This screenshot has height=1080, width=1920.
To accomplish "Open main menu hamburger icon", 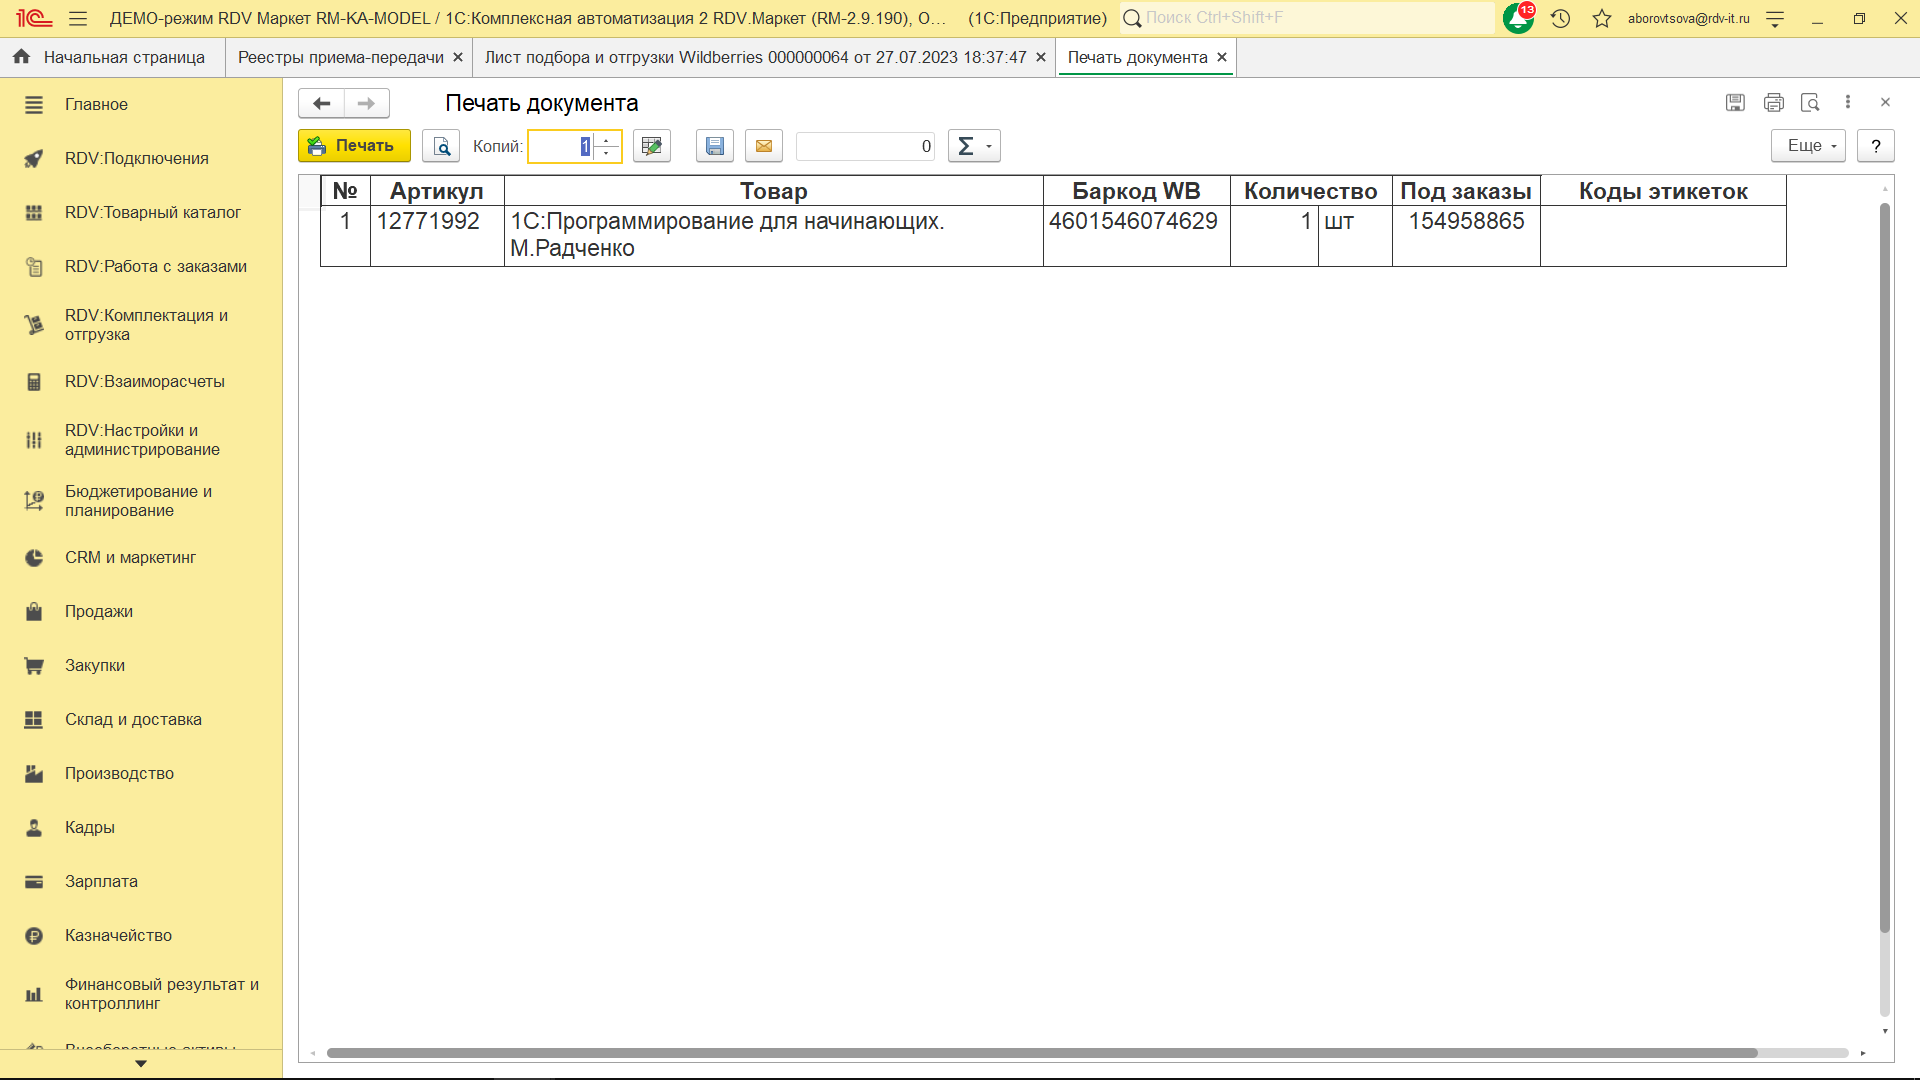I will coord(78,18).
